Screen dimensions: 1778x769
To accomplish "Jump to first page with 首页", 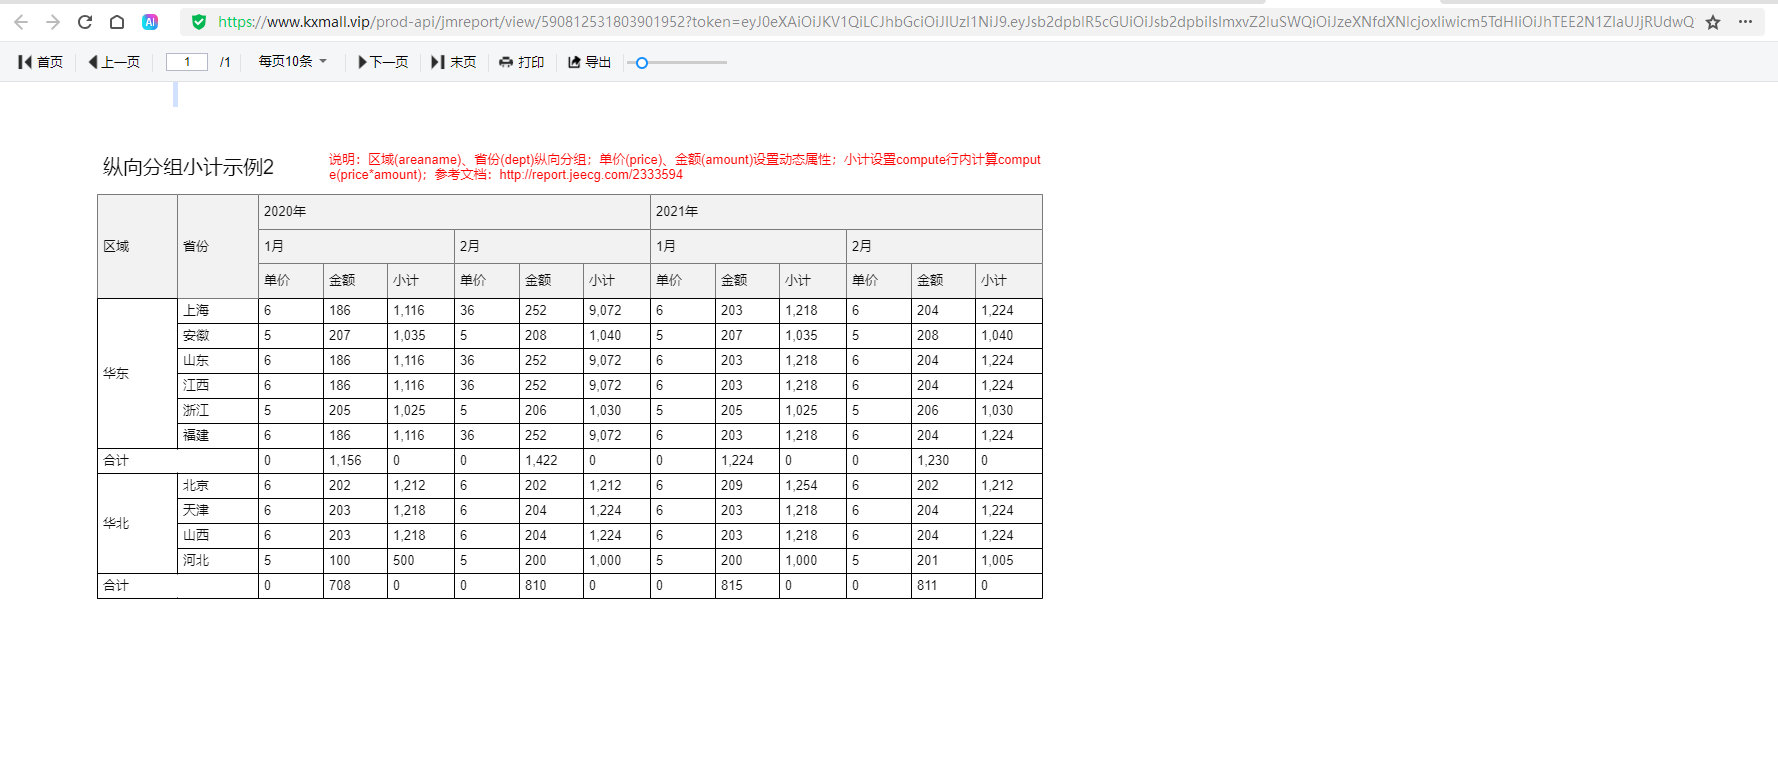I will pos(41,62).
